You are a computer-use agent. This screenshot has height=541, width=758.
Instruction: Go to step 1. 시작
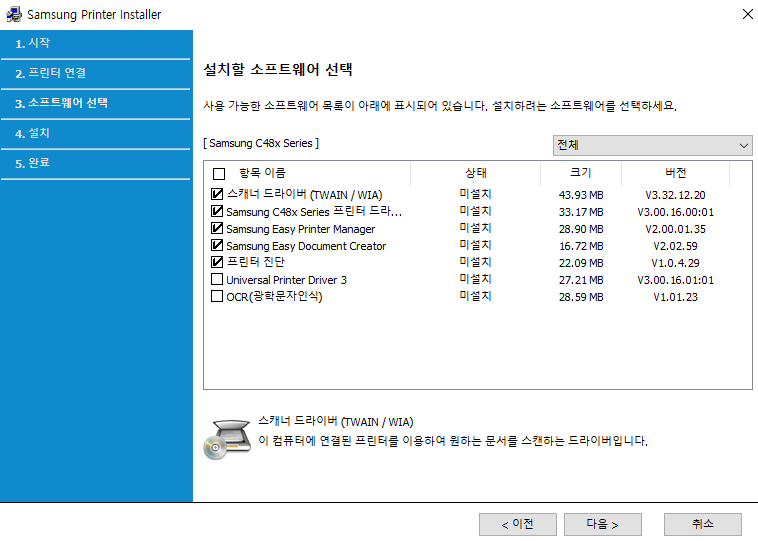96,44
